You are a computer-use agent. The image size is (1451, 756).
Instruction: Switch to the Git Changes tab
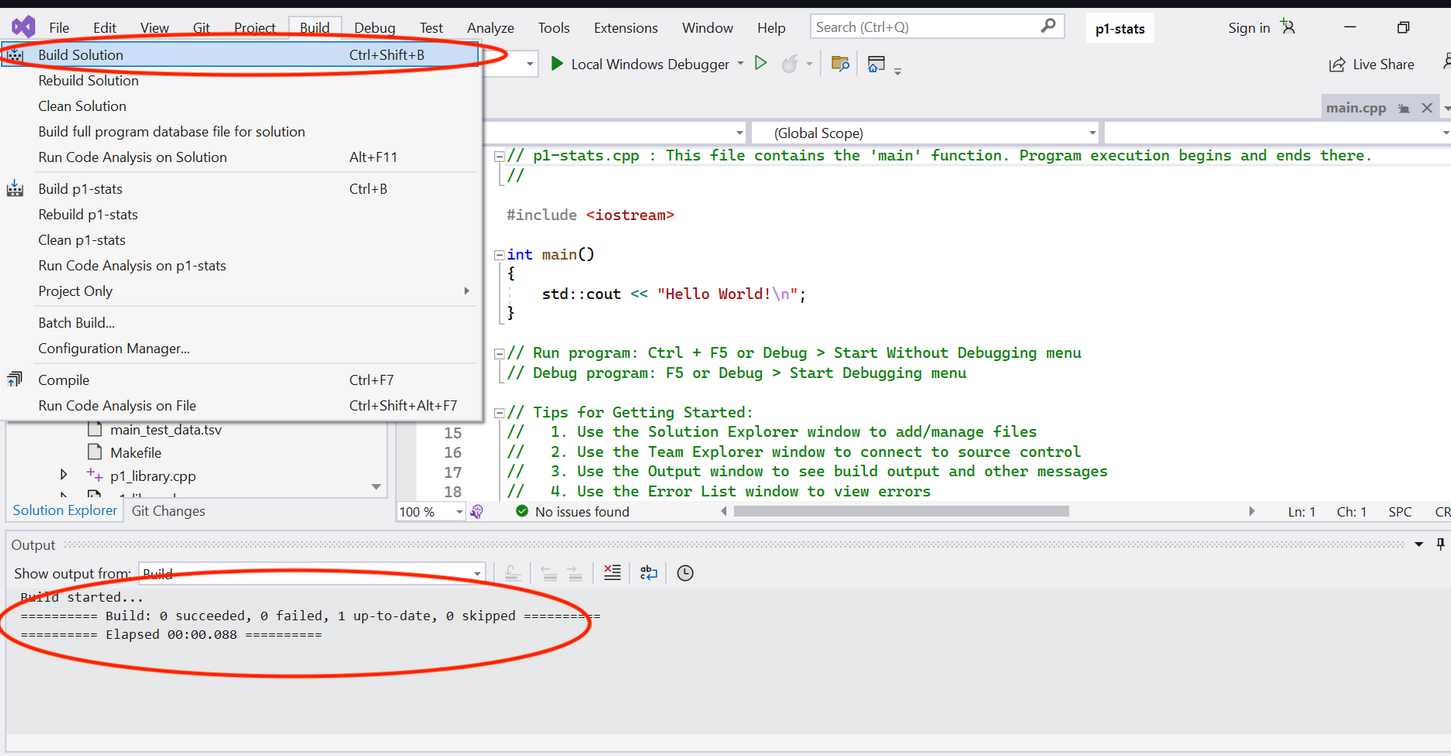click(168, 511)
